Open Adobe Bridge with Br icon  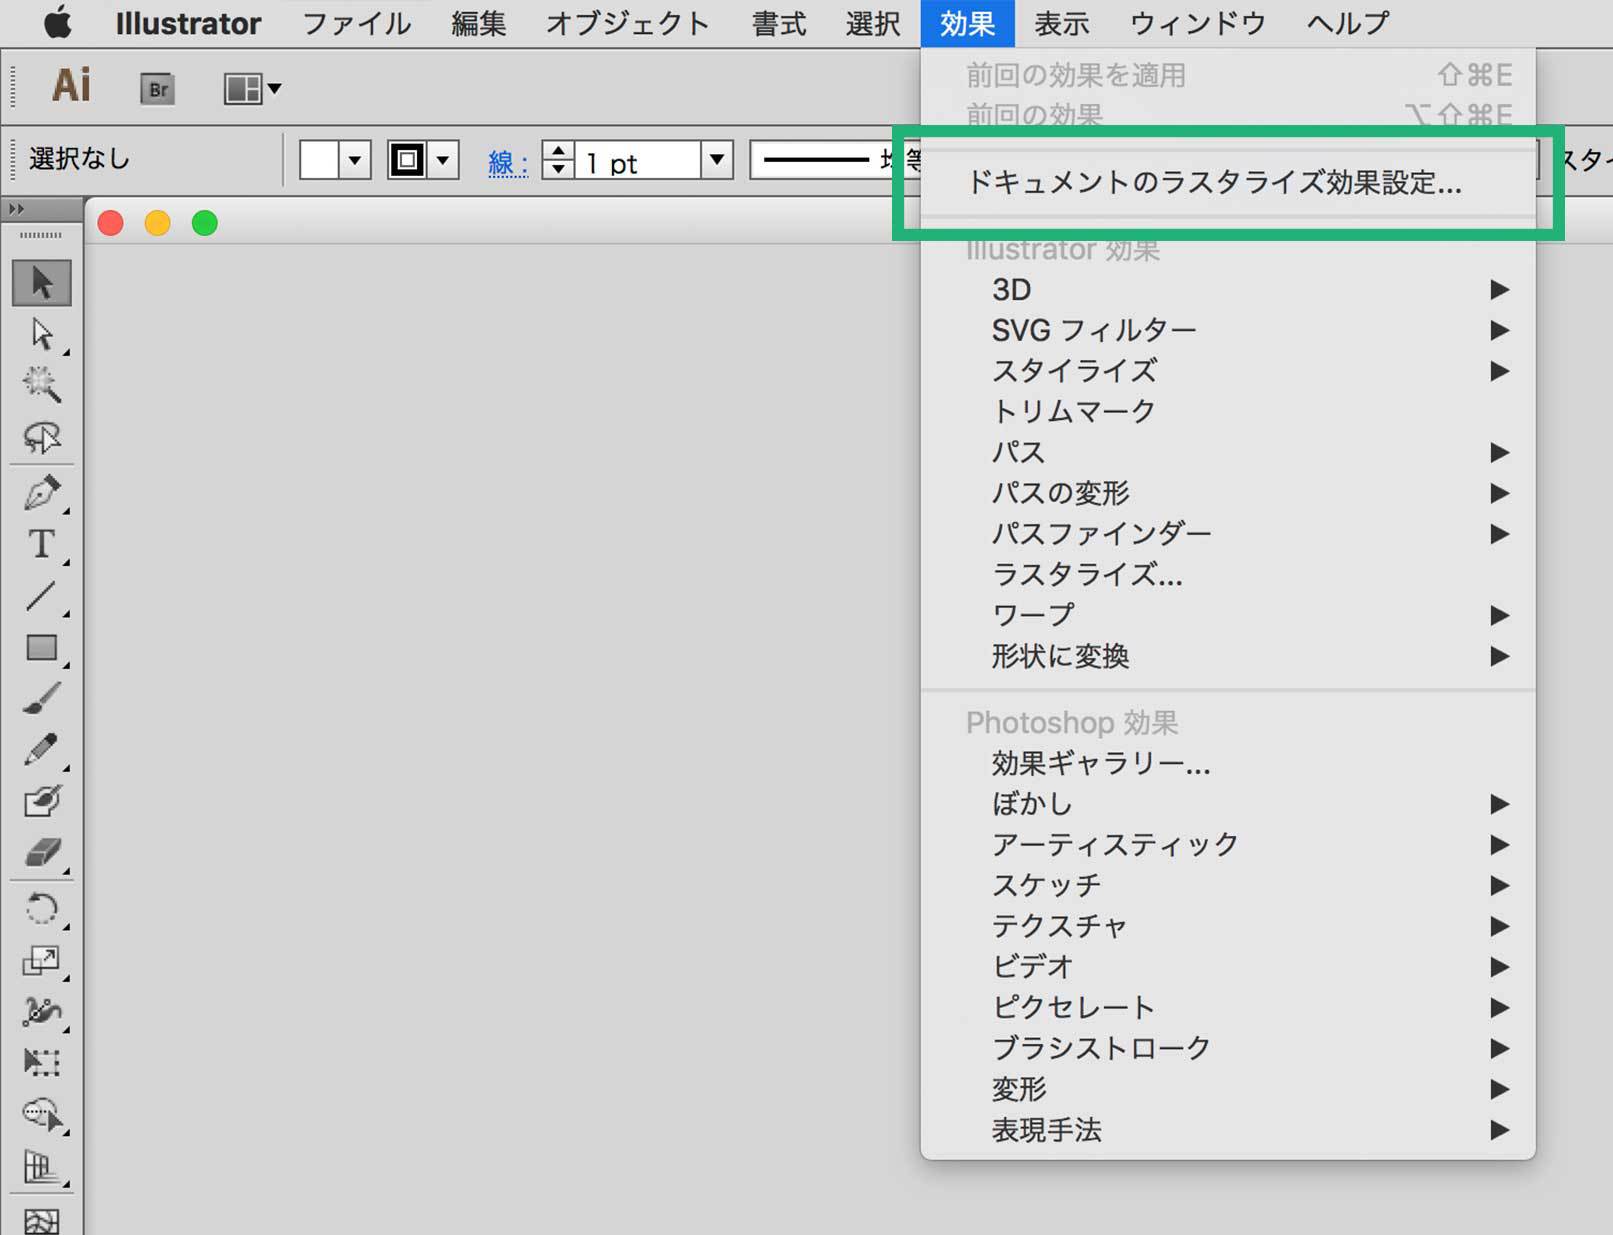coord(157,89)
